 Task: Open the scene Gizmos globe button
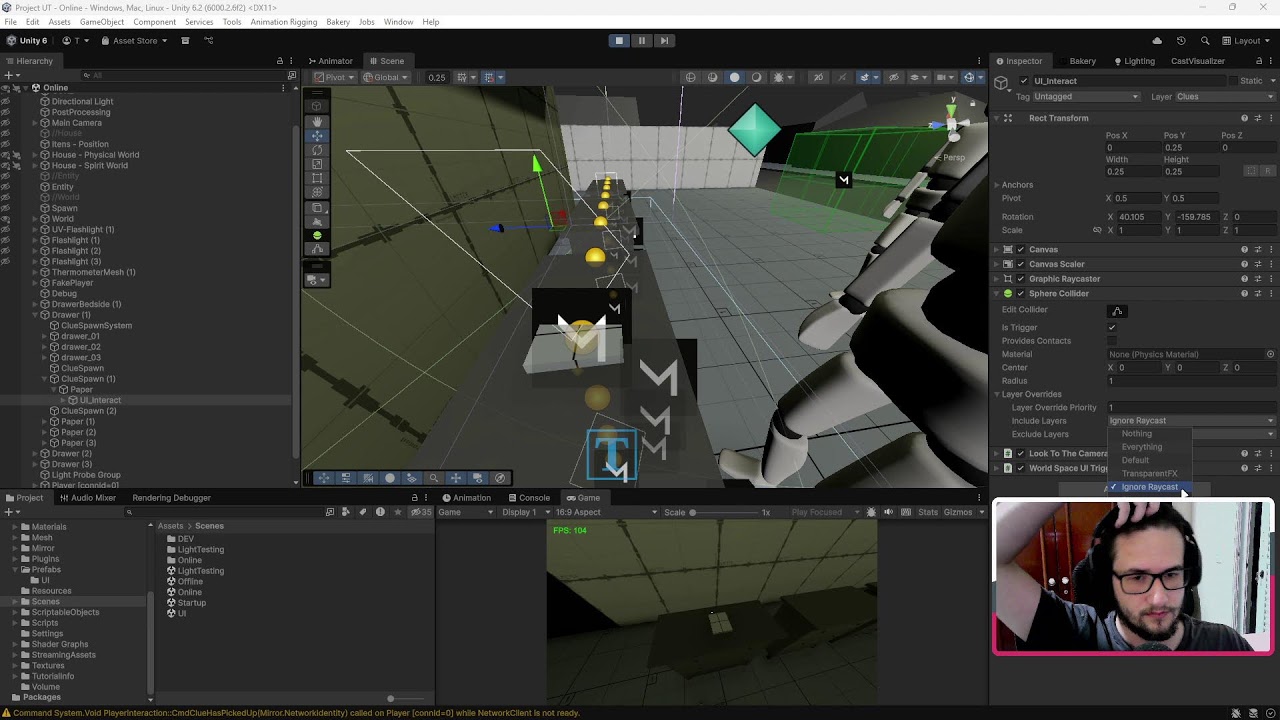[968, 77]
